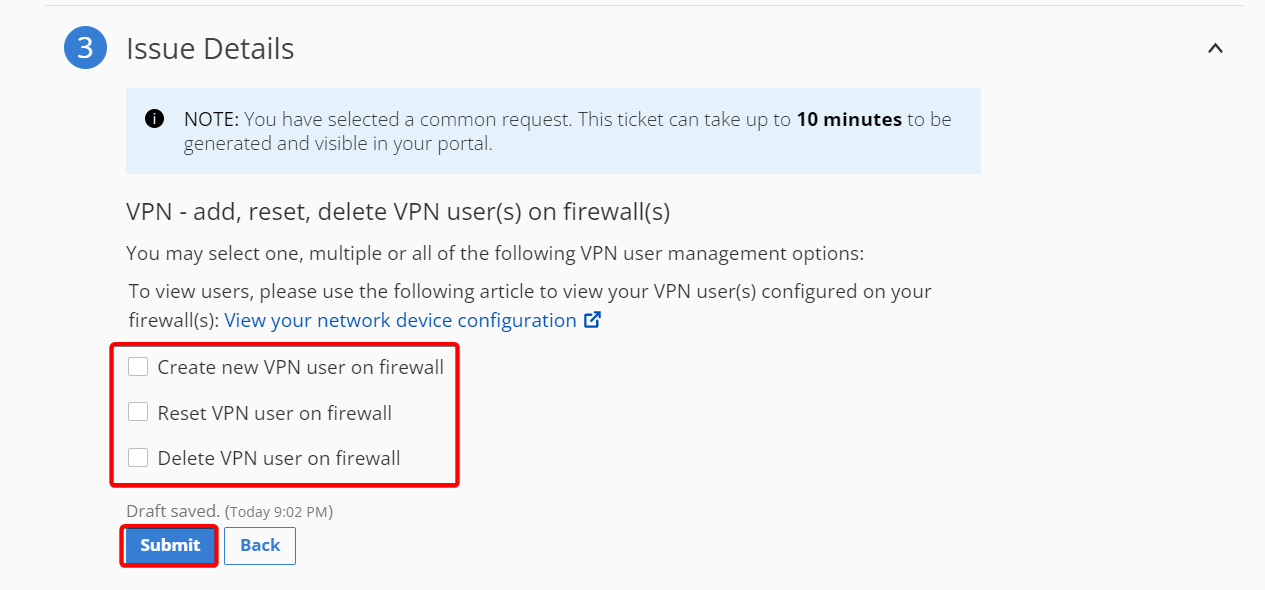This screenshot has height=590, width=1265.
Task: Go back with the Back button
Action: pos(260,545)
